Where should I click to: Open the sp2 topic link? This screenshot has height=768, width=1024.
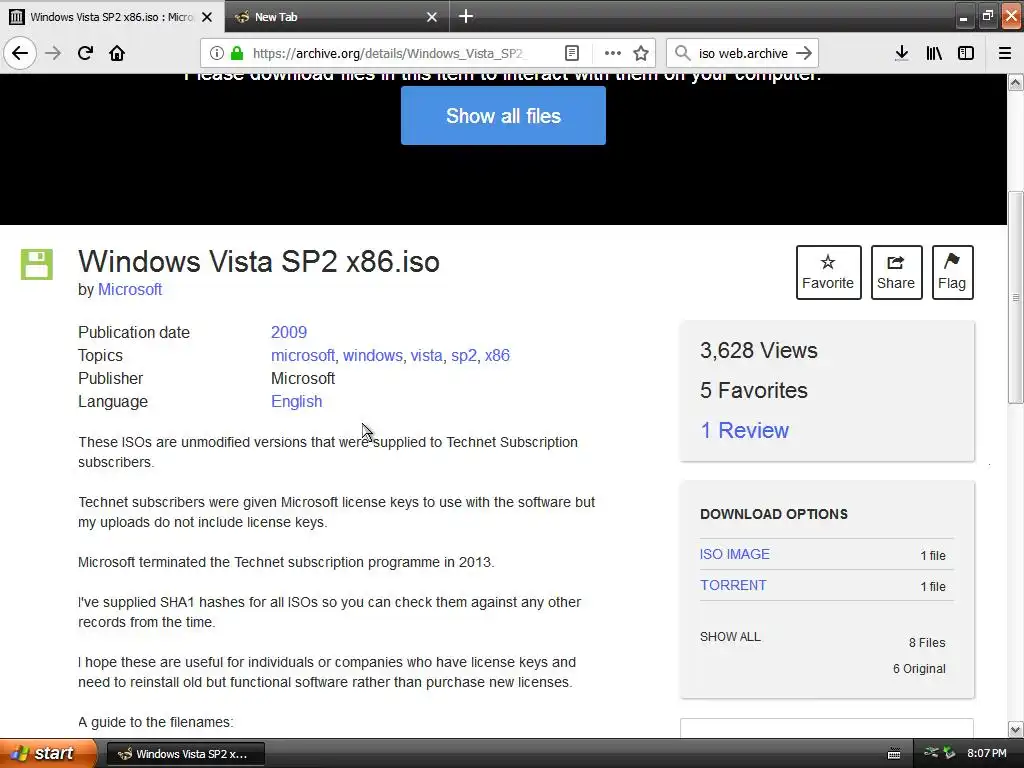point(464,355)
